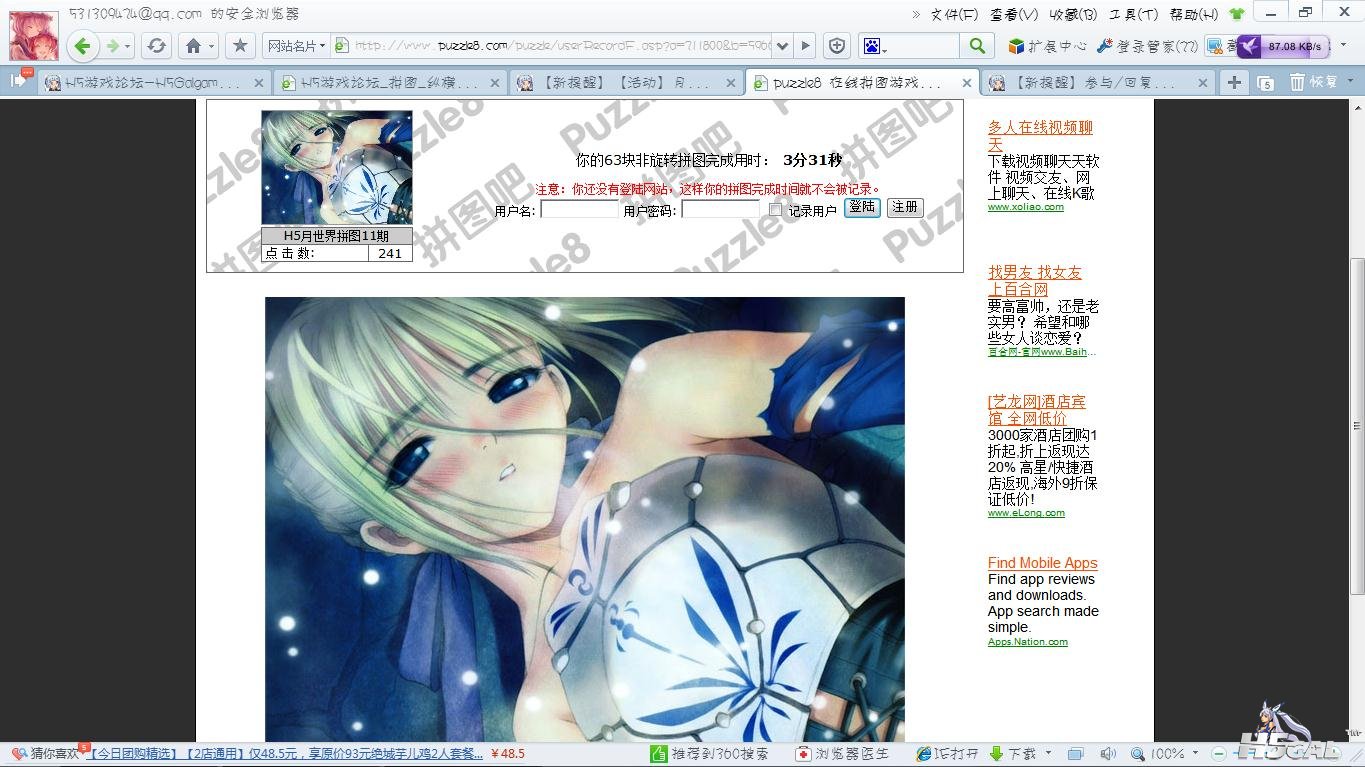Bookmark page with the star icon

pyautogui.click(x=240, y=45)
